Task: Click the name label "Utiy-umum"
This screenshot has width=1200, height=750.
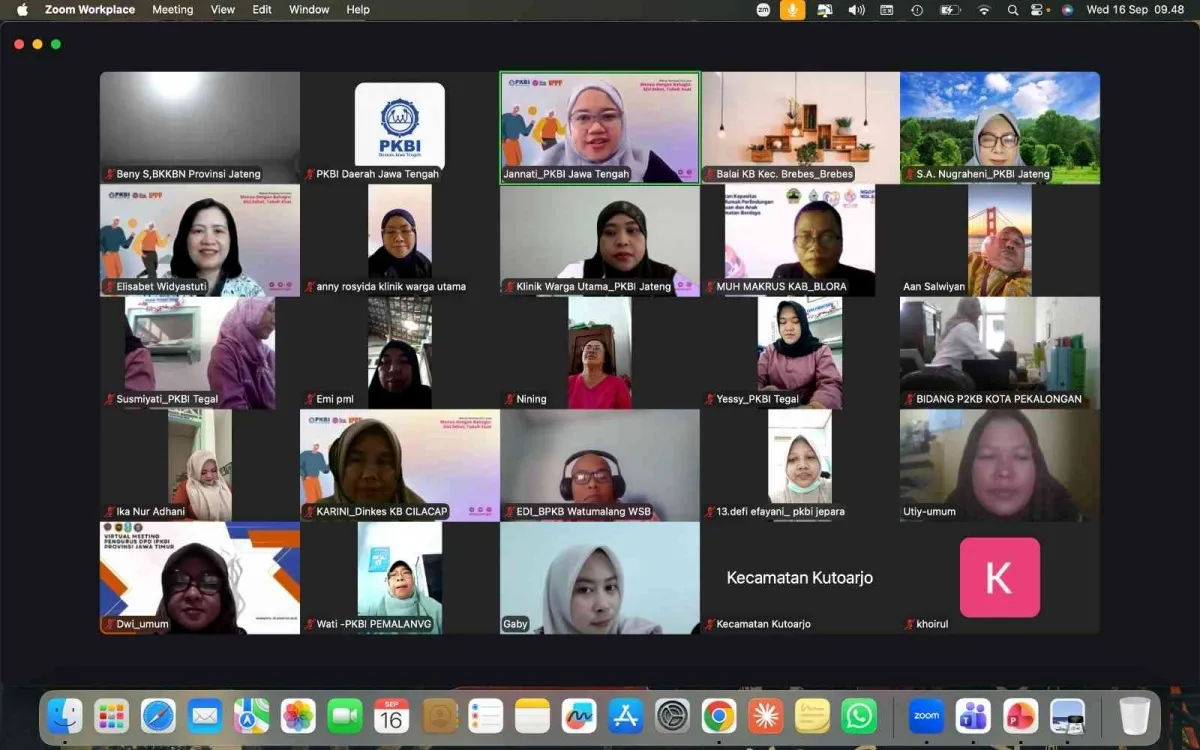Action: point(929,512)
